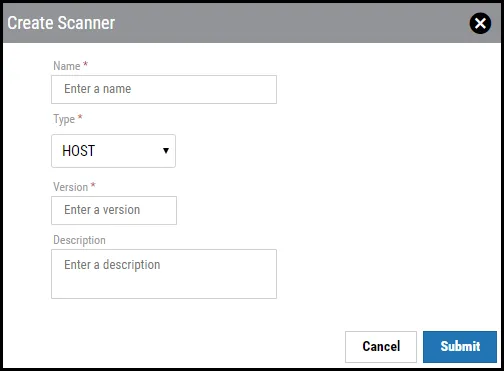
Task: Click the Type field label
Action: [x=64, y=119]
